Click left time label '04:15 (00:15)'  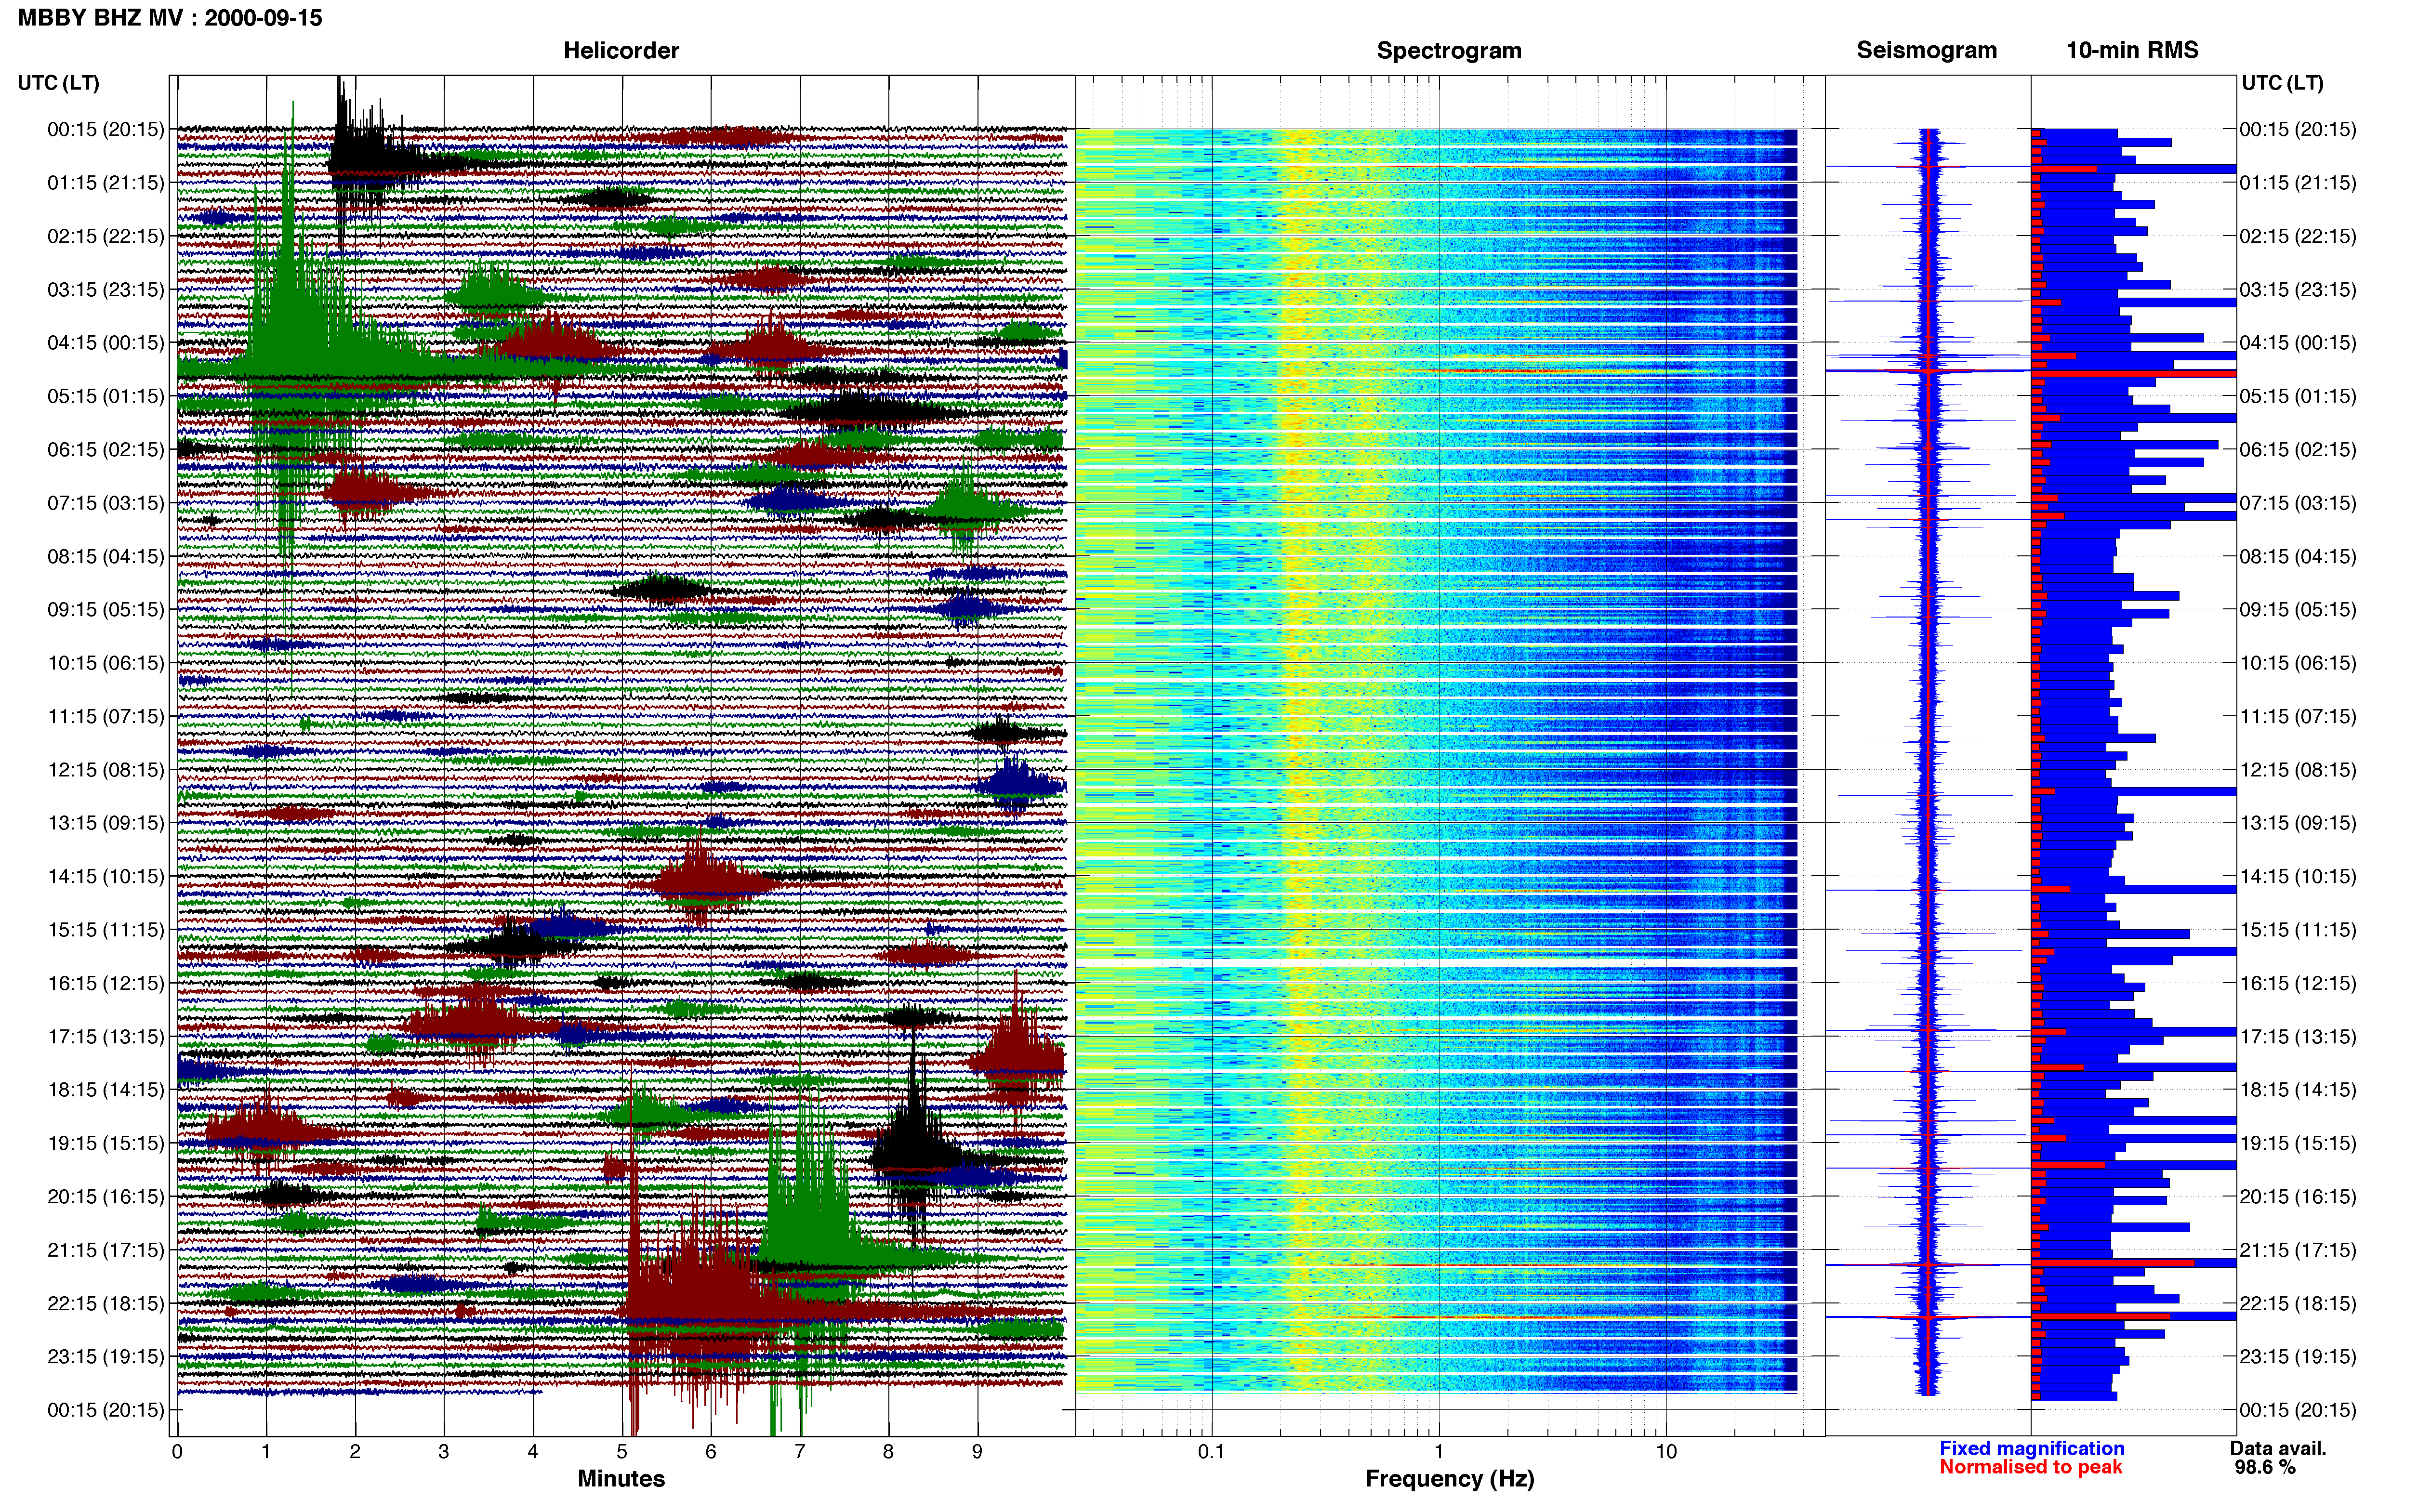106,343
